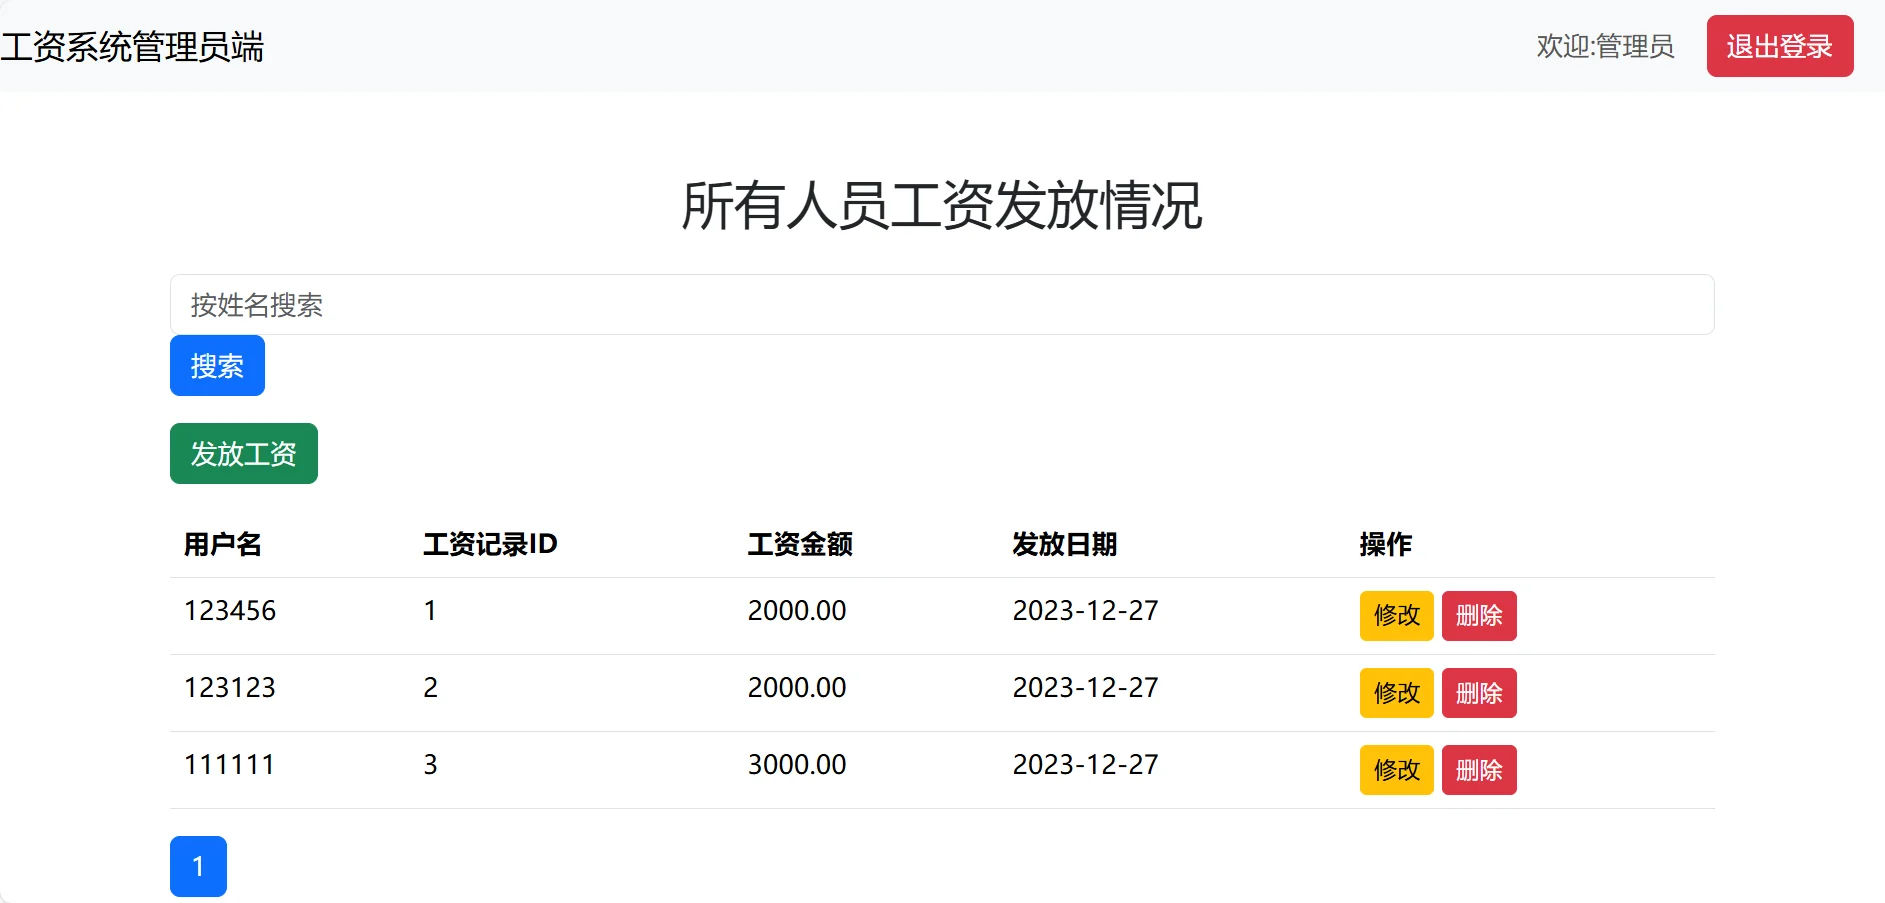Screen dimensions: 1885x903
Task: Click the 搜索 search button
Action: [x=216, y=366]
